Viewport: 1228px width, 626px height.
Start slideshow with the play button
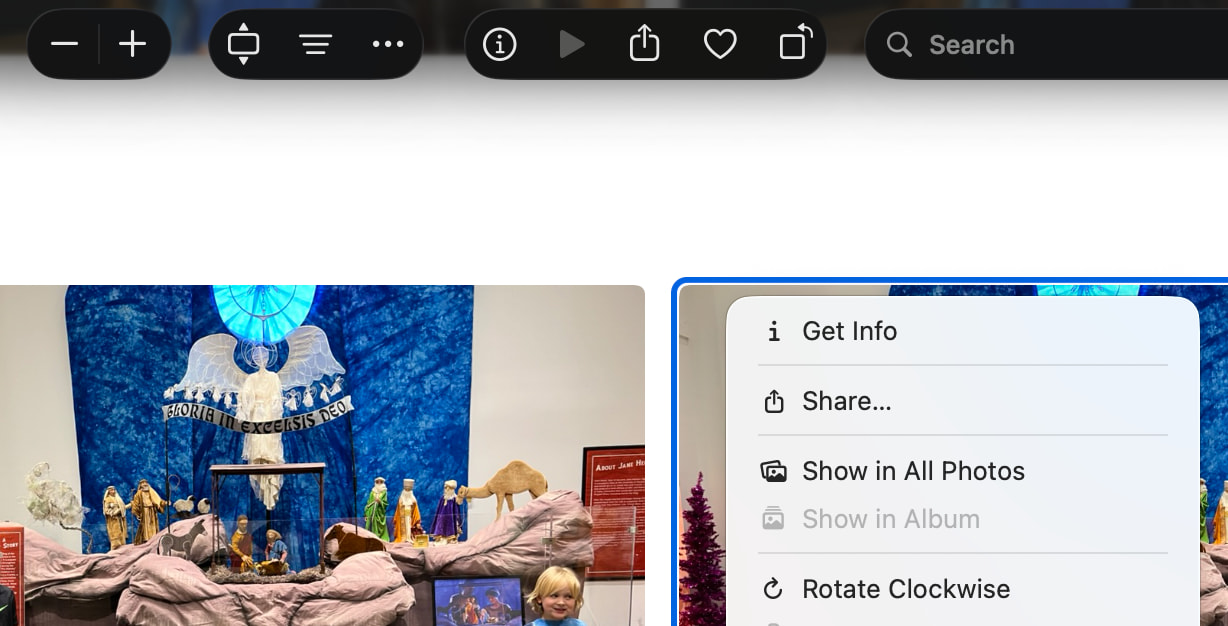click(x=572, y=45)
